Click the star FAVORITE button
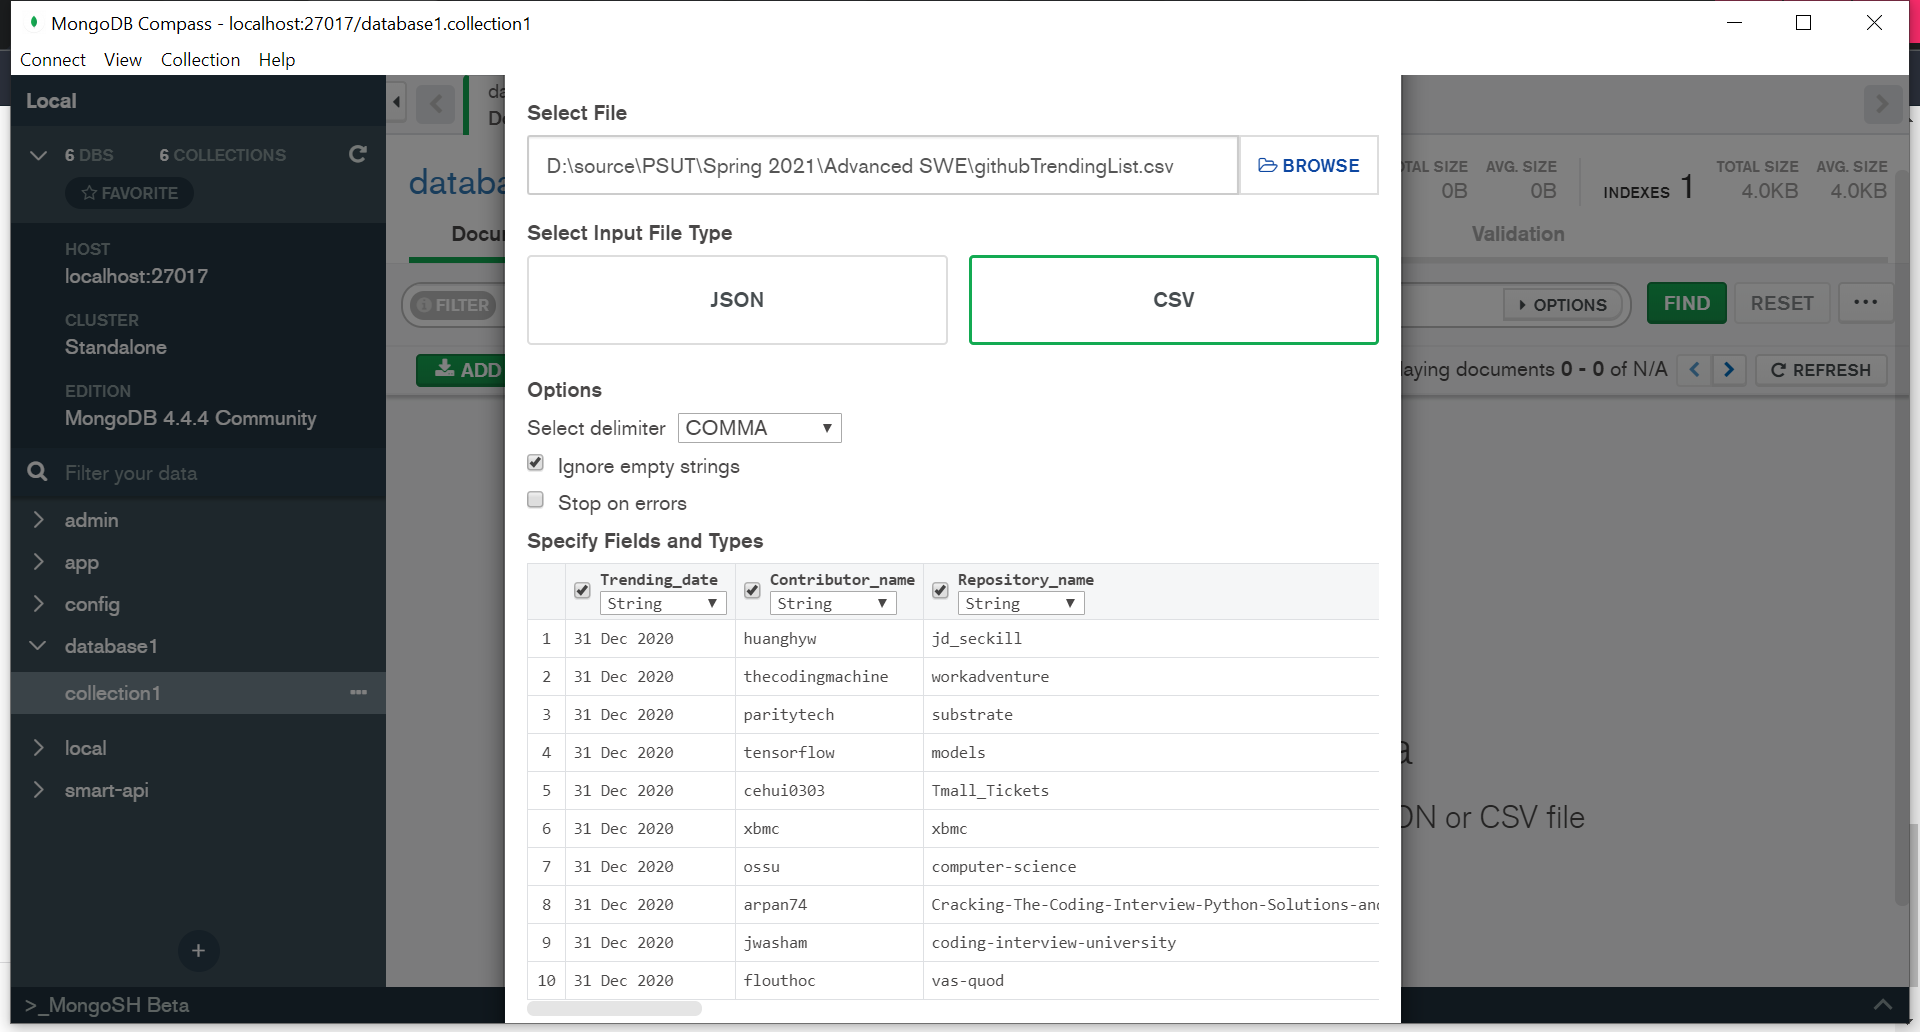This screenshot has height=1032, width=1920. (130, 193)
